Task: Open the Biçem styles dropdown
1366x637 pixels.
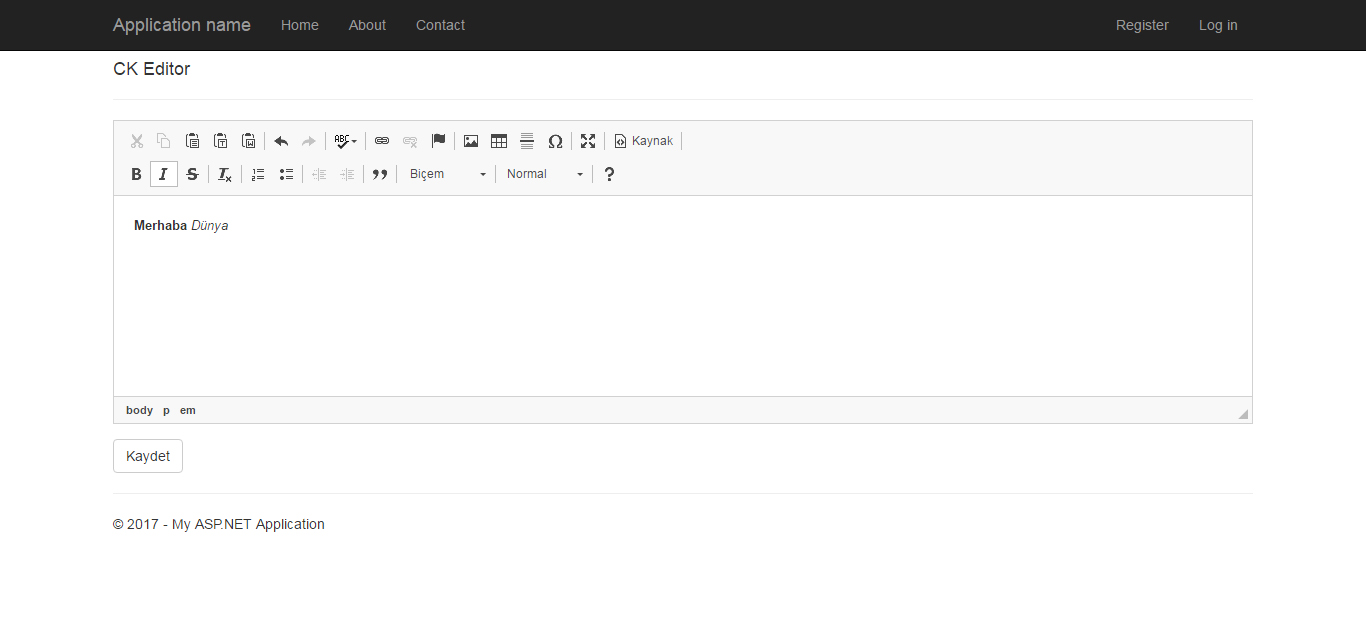Action: 447,174
